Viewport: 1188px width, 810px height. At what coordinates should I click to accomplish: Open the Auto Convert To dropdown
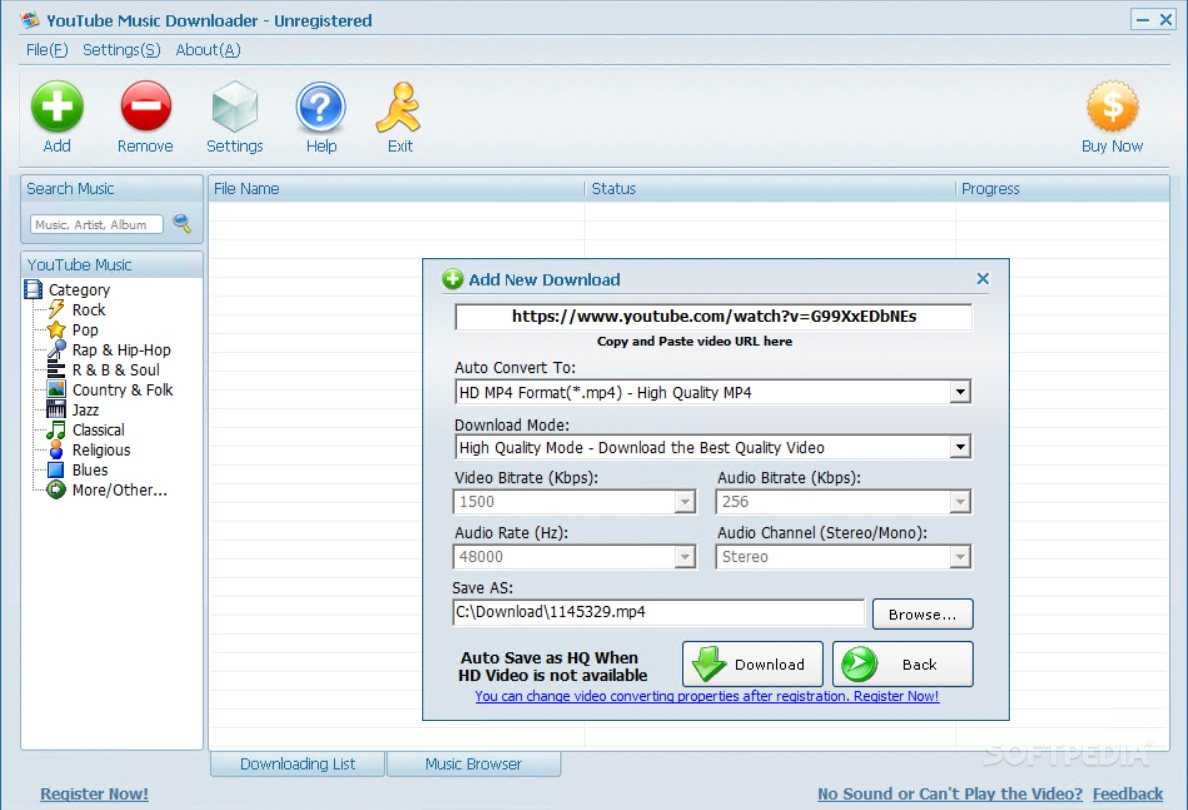960,392
